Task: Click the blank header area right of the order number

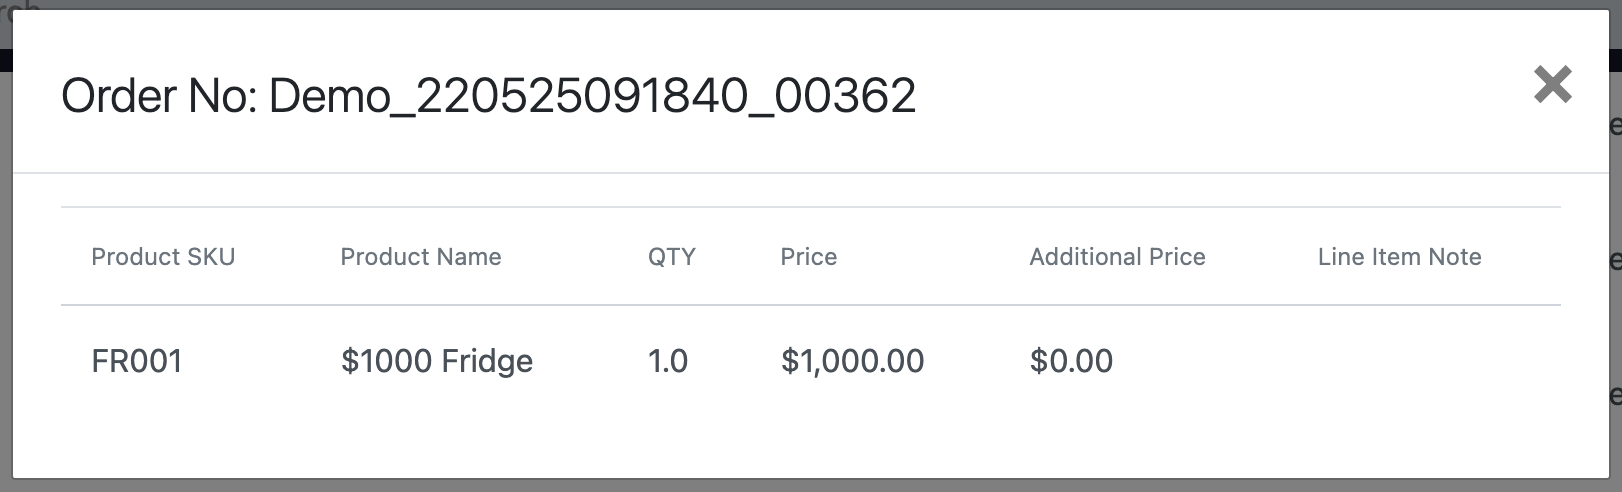Action: [1200, 96]
